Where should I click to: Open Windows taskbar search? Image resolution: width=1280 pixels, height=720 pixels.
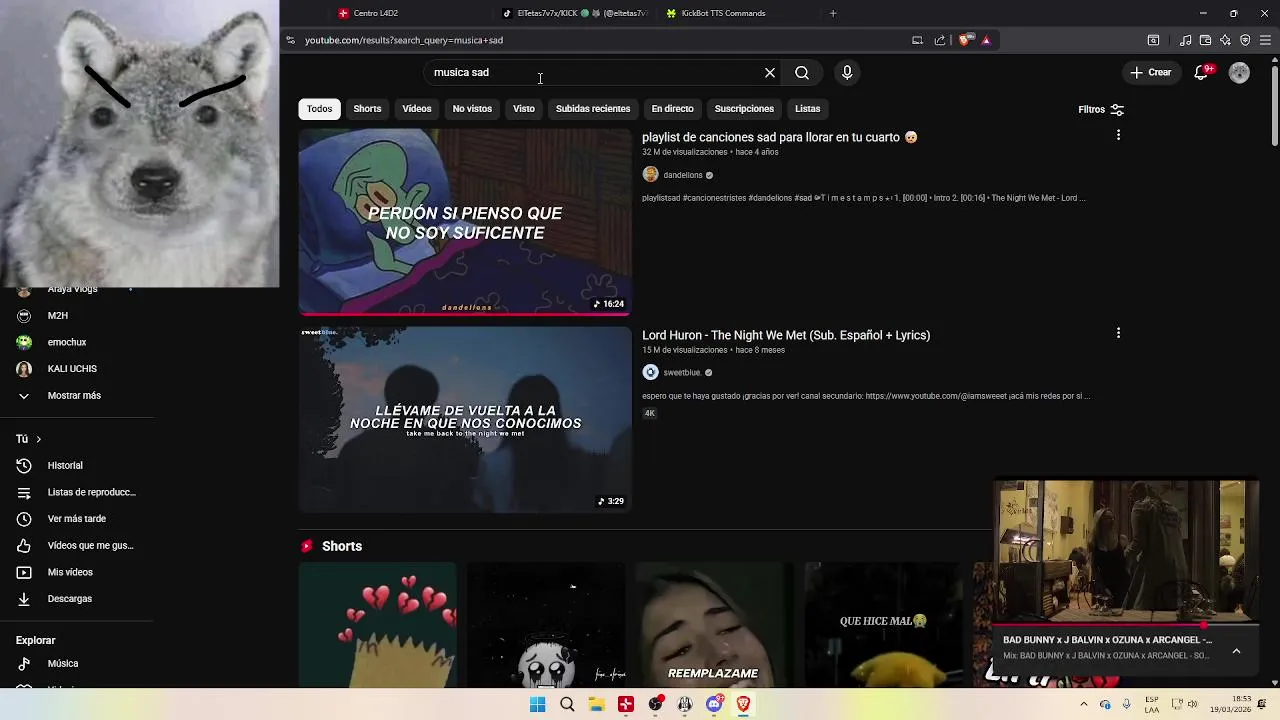[567, 704]
